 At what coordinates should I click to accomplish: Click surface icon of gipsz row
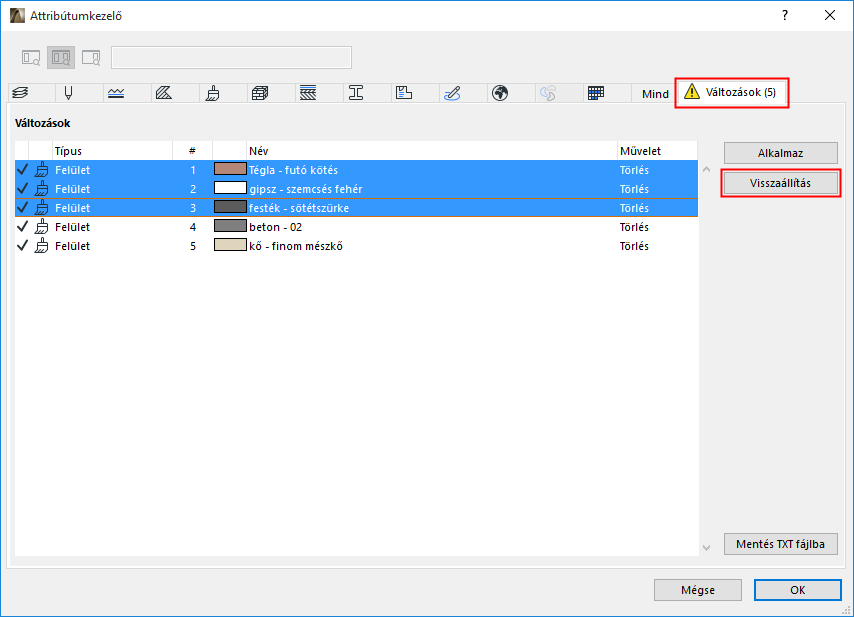pyautogui.click(x=41, y=189)
